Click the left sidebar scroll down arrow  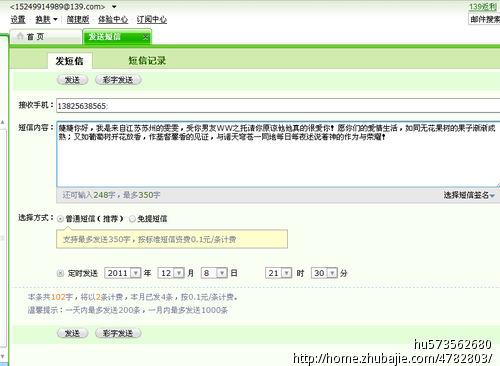click(2, 357)
